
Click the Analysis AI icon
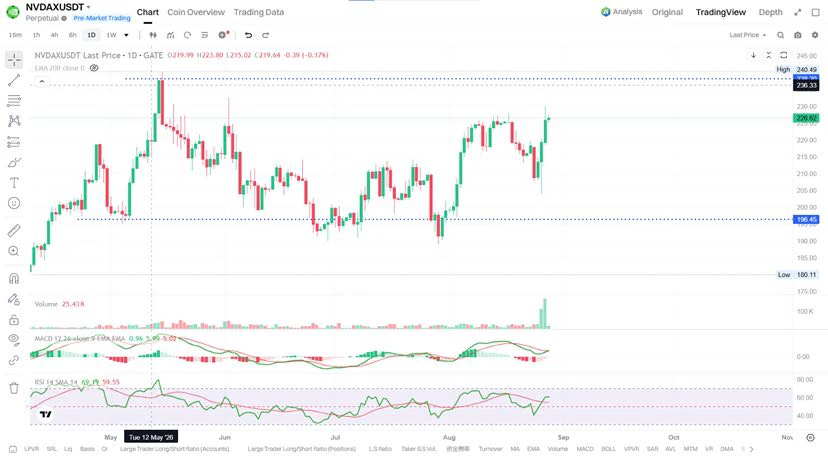606,12
